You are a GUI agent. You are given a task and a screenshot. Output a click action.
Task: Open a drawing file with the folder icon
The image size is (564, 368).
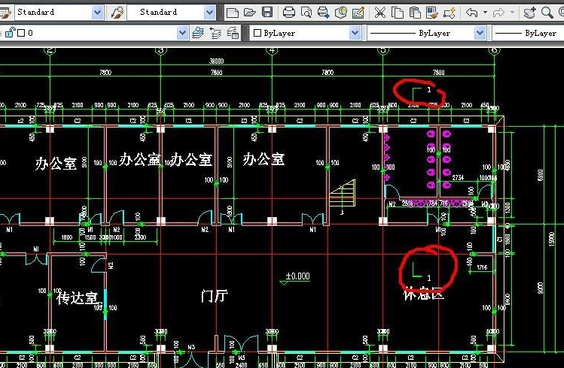click(250, 13)
